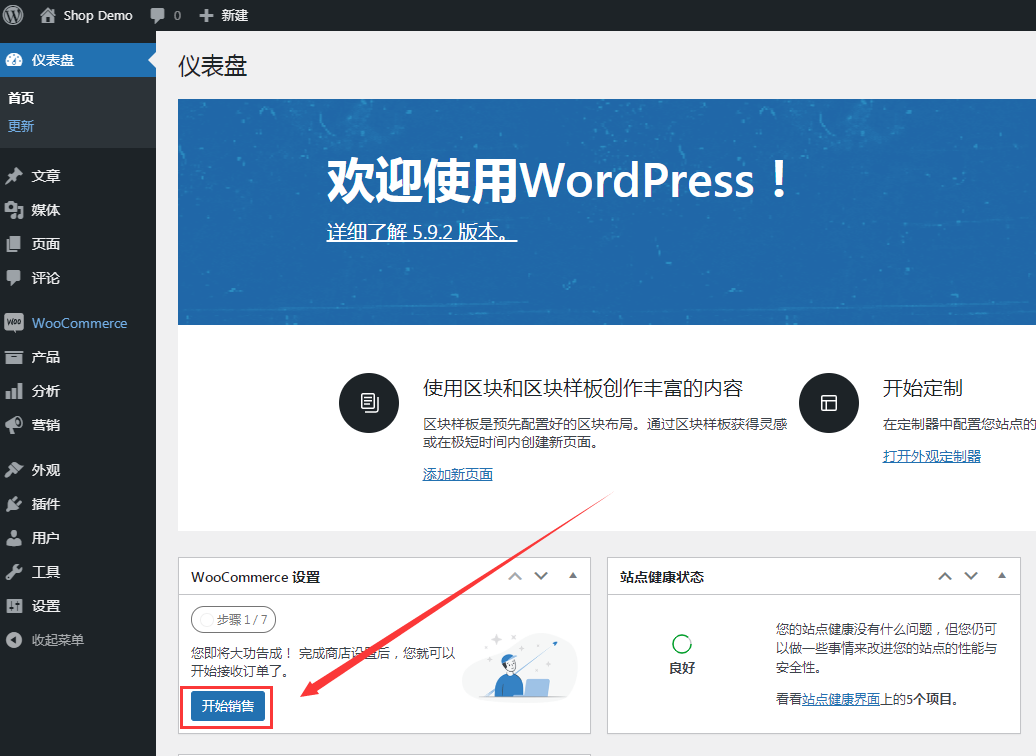Open the 插件 menu
Viewport: 1036px width, 756px height.
point(78,504)
